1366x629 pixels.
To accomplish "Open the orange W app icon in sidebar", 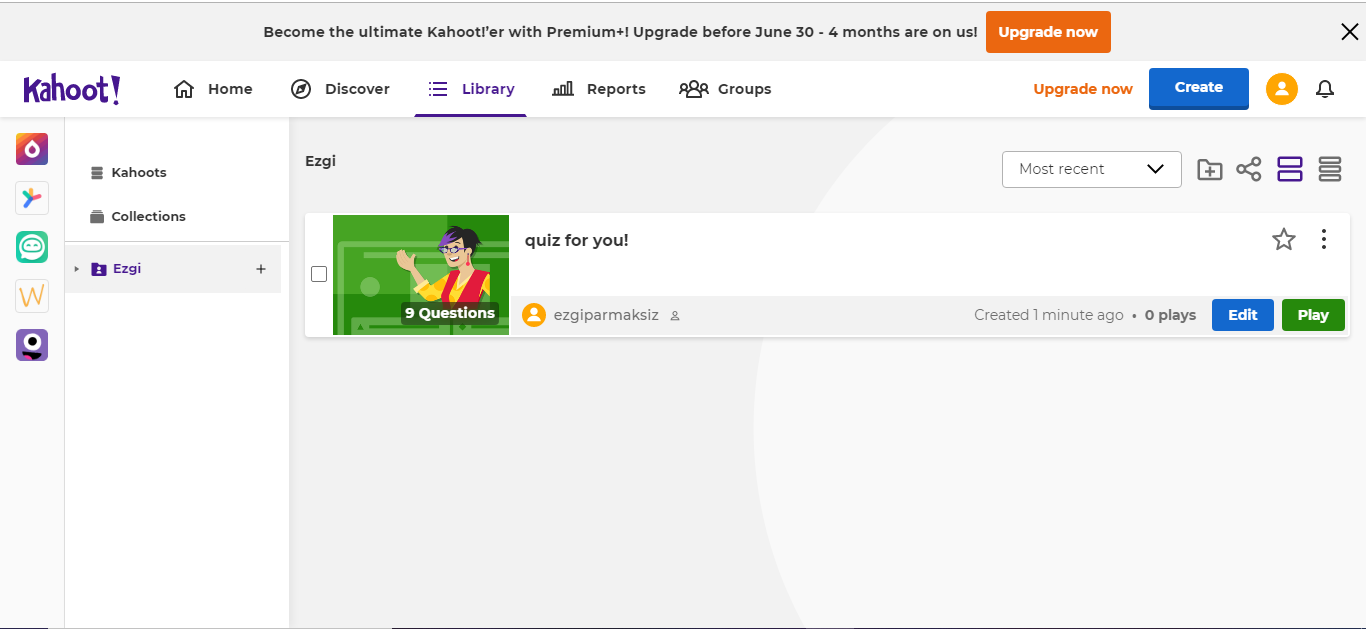I will 32,296.
